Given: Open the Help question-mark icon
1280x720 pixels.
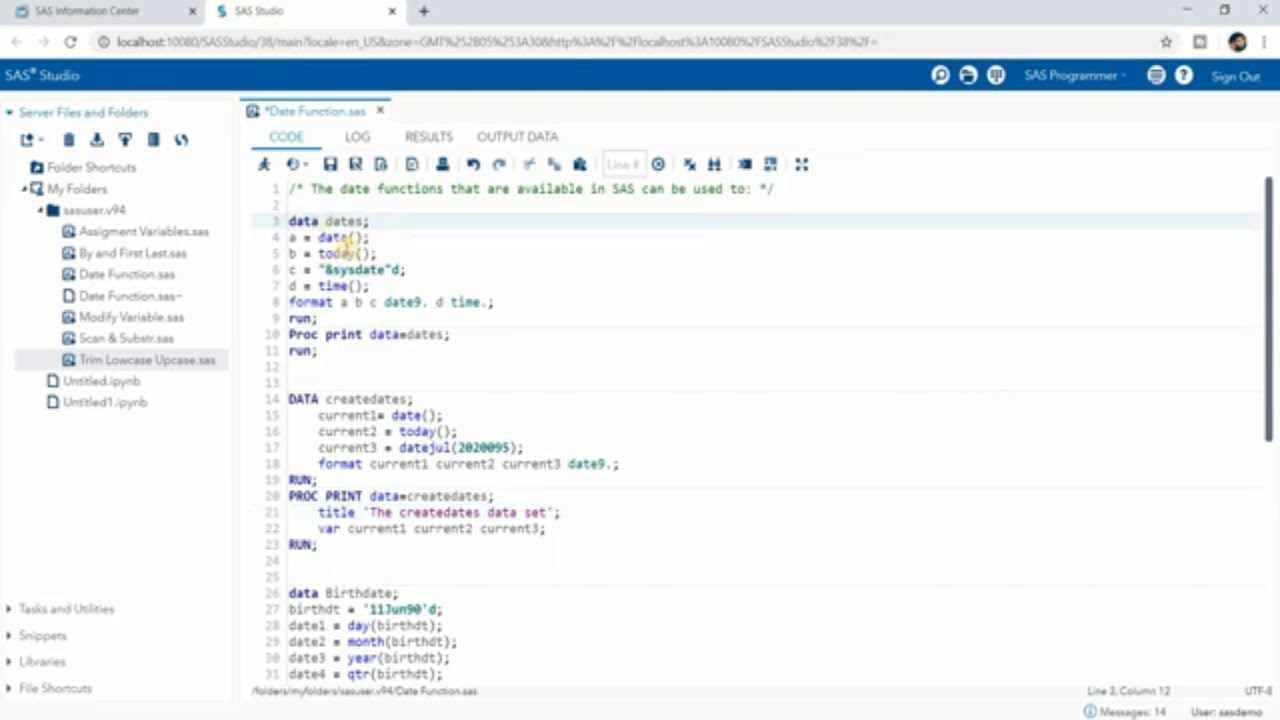Looking at the screenshot, I should coord(1184,76).
